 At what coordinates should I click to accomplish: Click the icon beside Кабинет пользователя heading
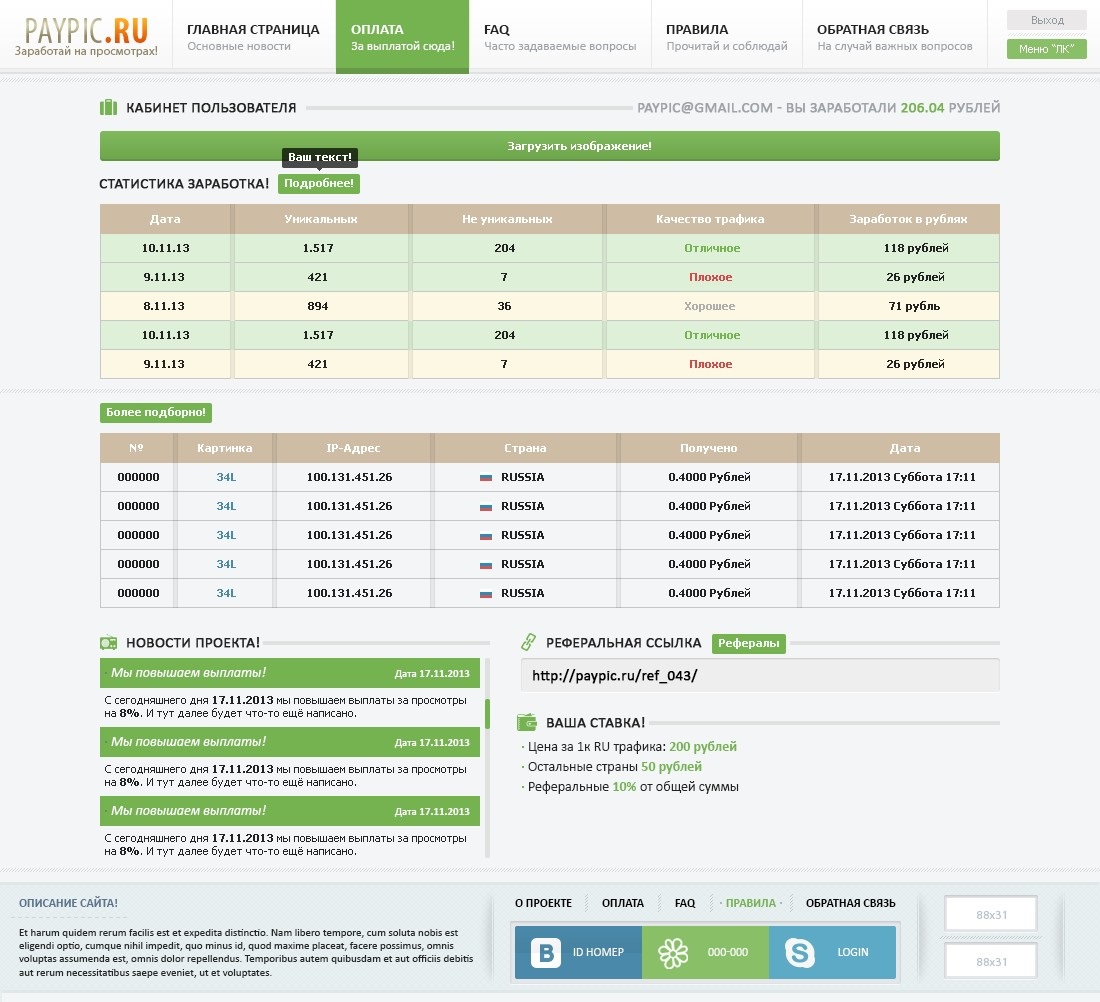pyautogui.click(x=108, y=108)
